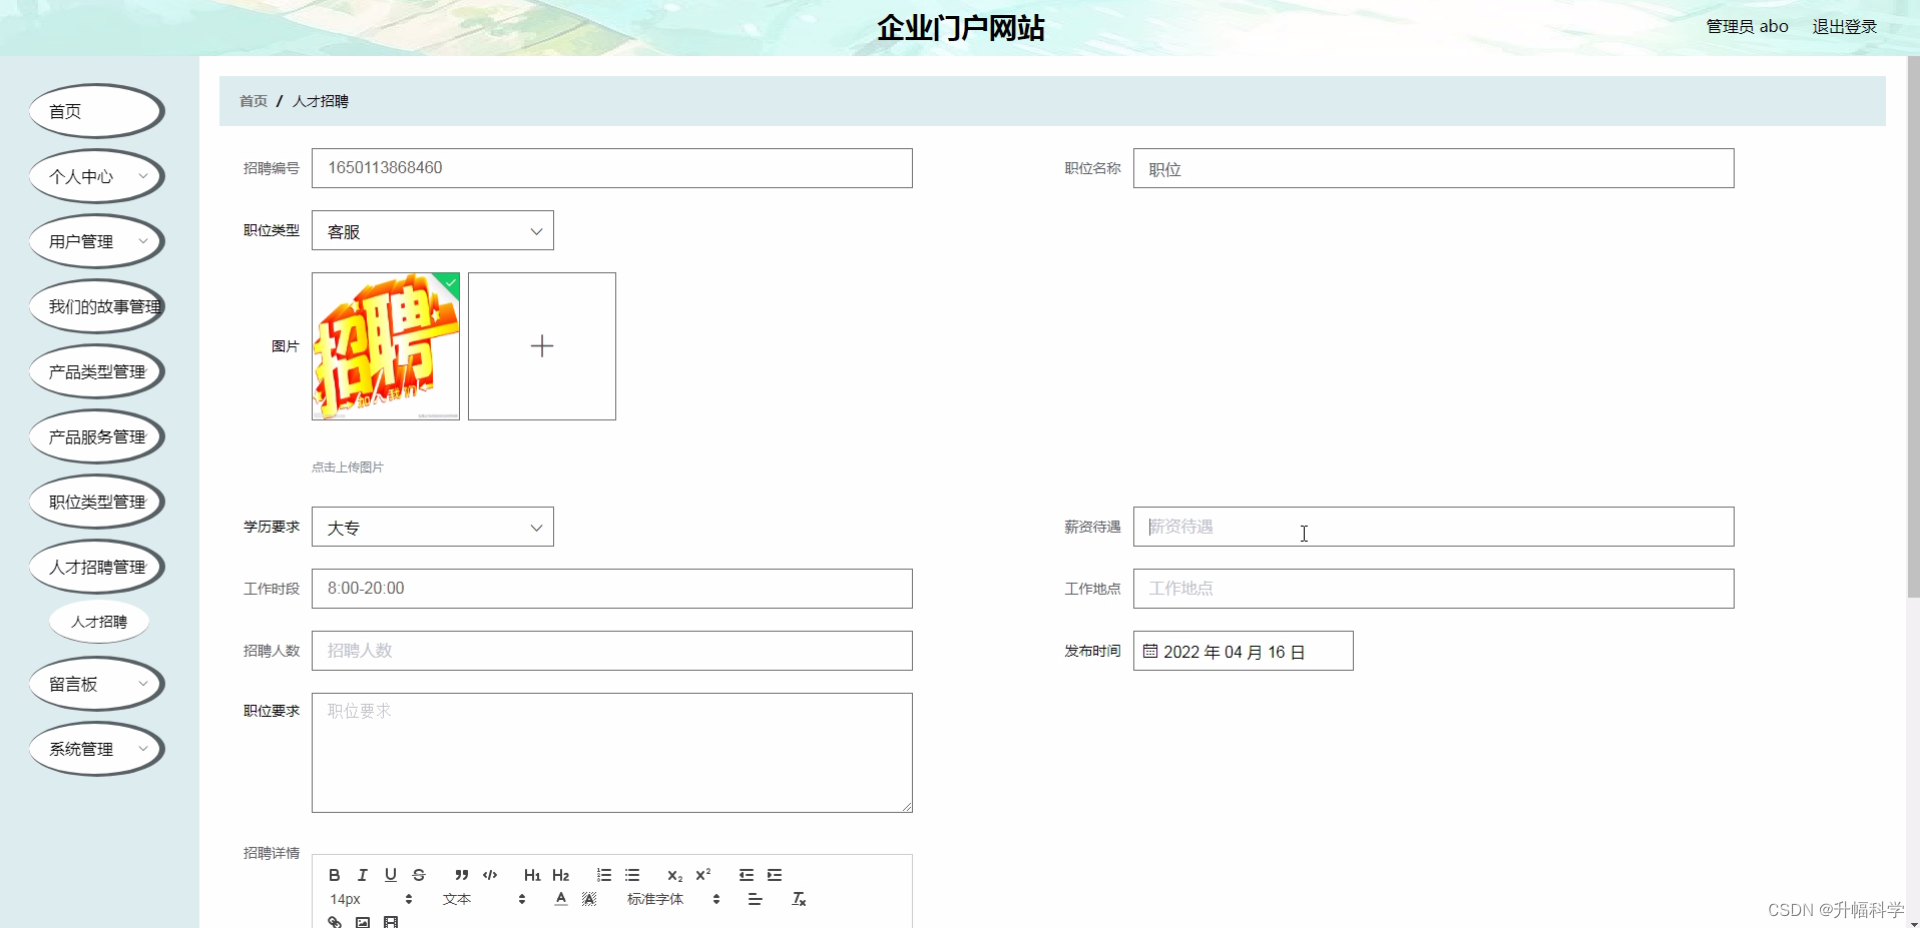The image size is (1920, 928).
Task: Insert a hyperlink in the editor
Action: tap(335, 920)
